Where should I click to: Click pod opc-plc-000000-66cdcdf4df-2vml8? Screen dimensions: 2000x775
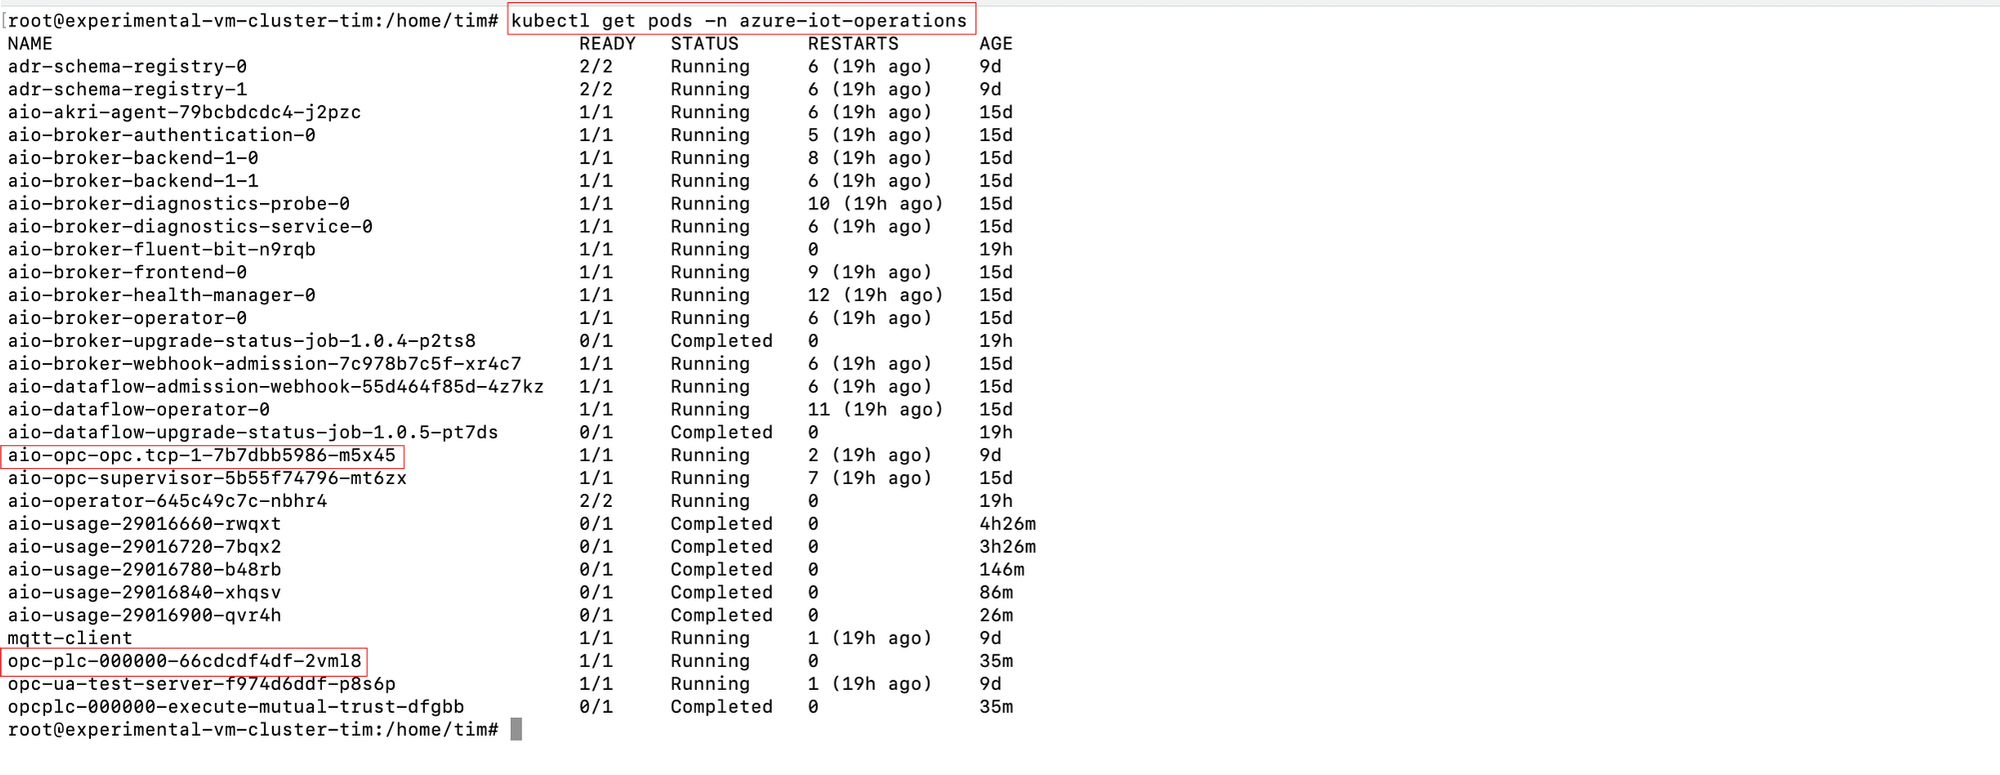click(184, 662)
